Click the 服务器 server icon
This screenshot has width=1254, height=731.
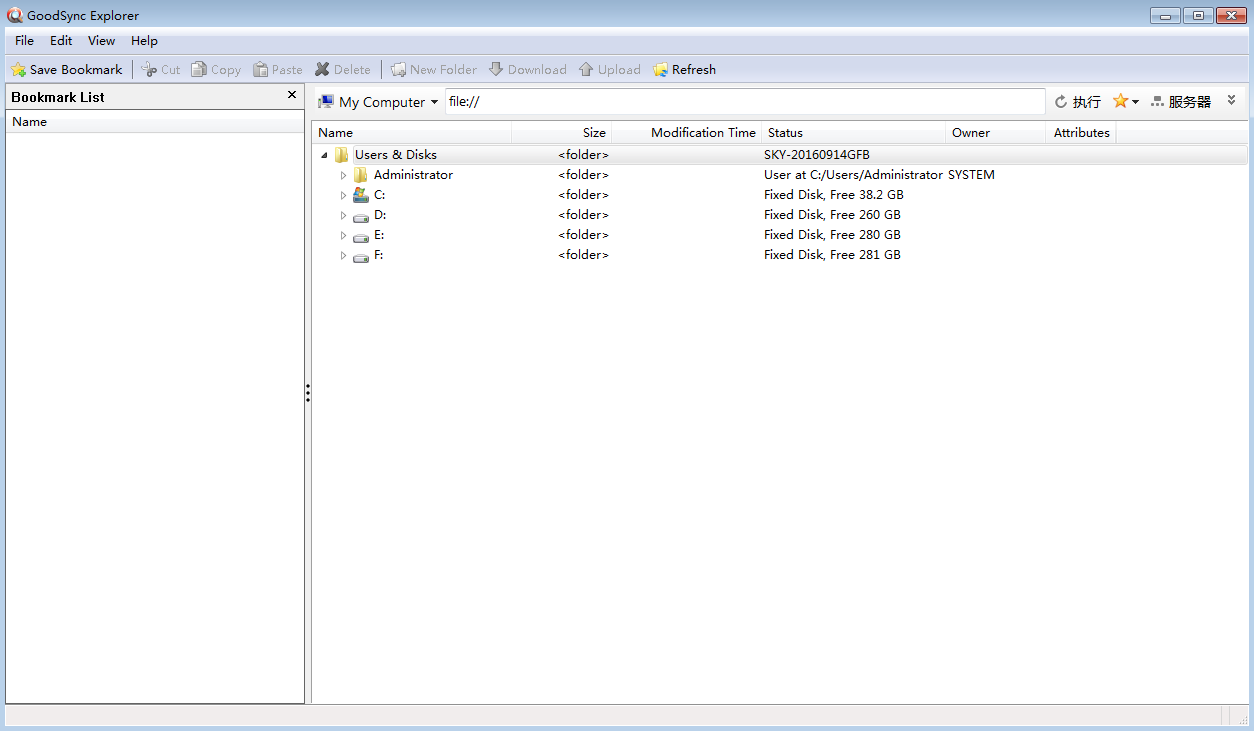click(1157, 102)
